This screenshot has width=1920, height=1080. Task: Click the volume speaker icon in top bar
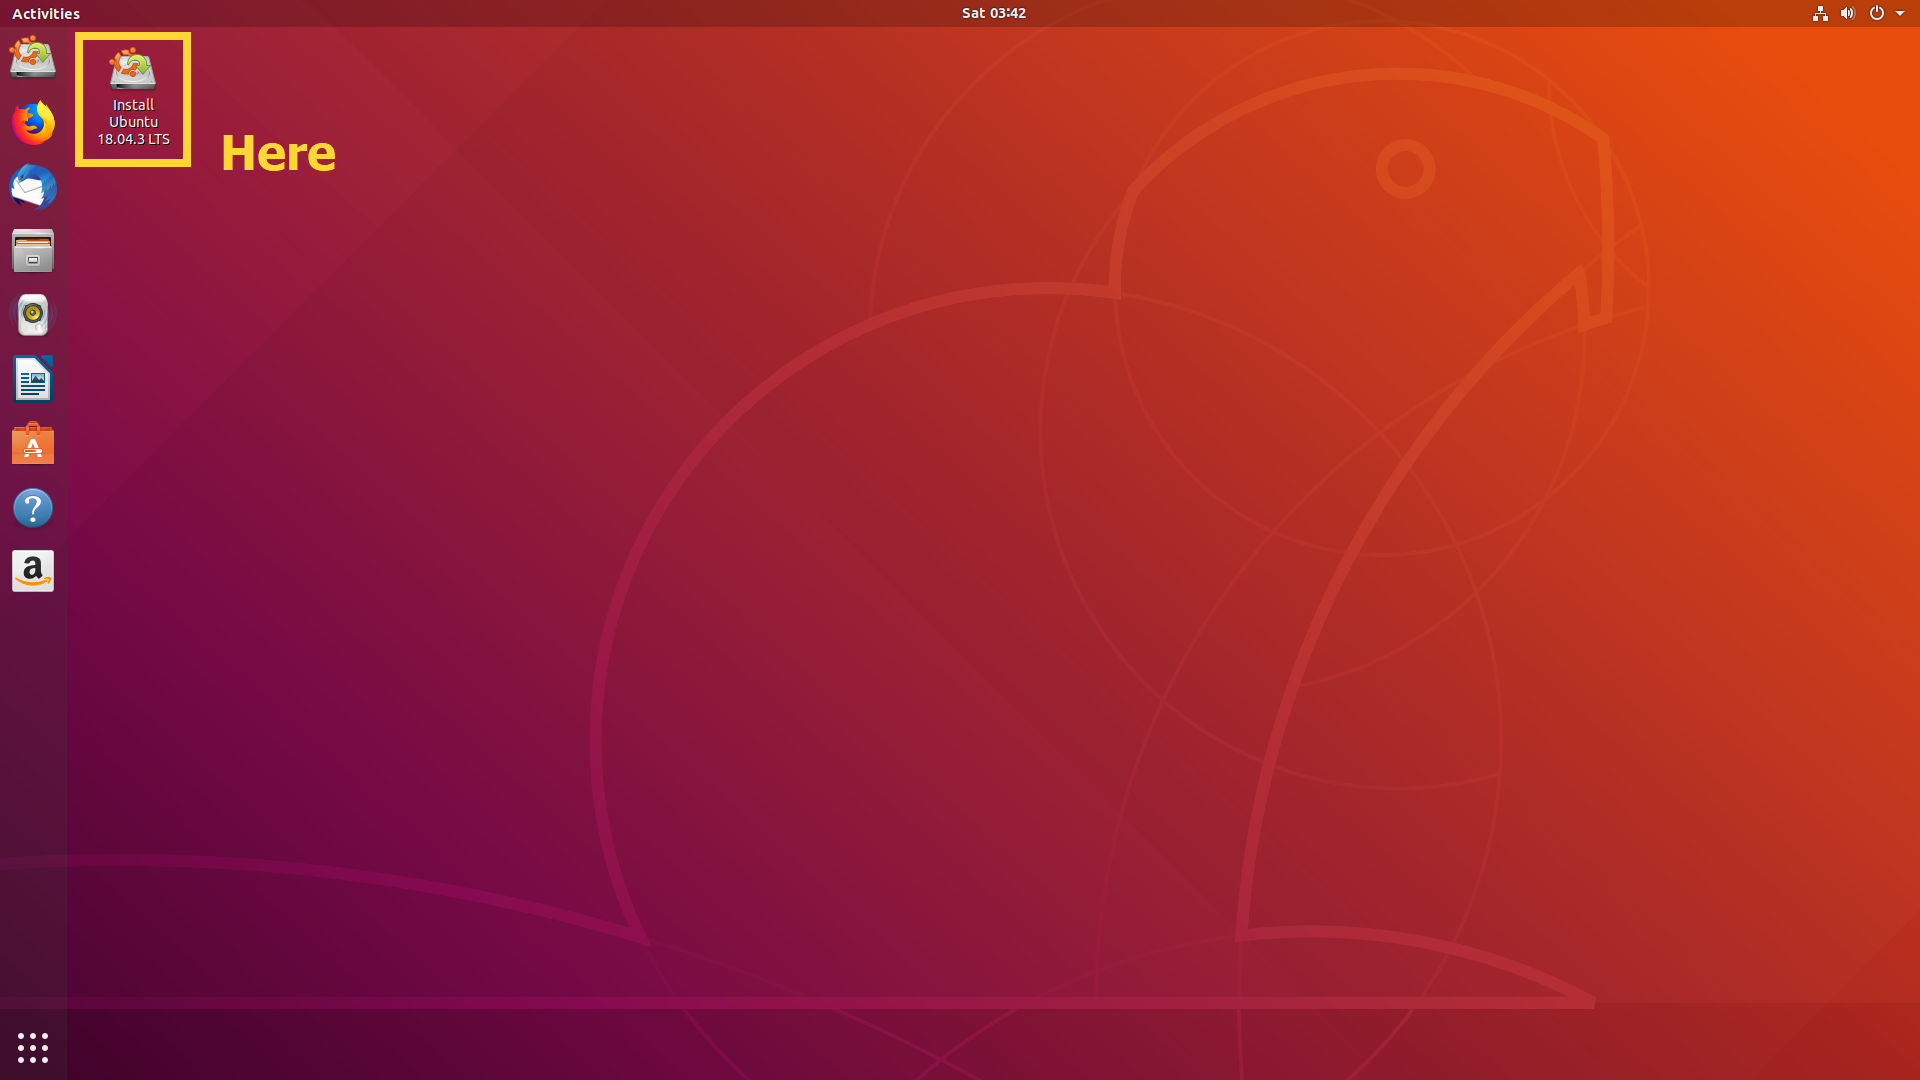click(1847, 13)
